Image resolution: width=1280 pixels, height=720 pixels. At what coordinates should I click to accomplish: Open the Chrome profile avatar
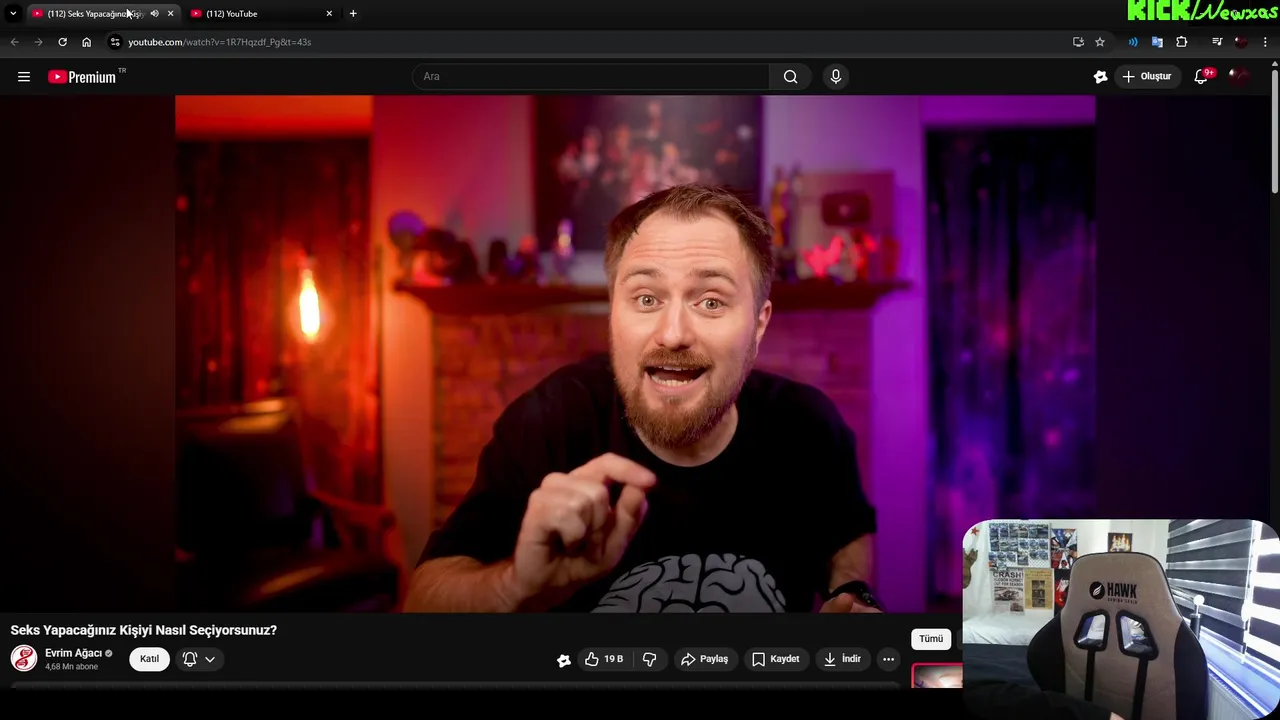pos(1241,42)
